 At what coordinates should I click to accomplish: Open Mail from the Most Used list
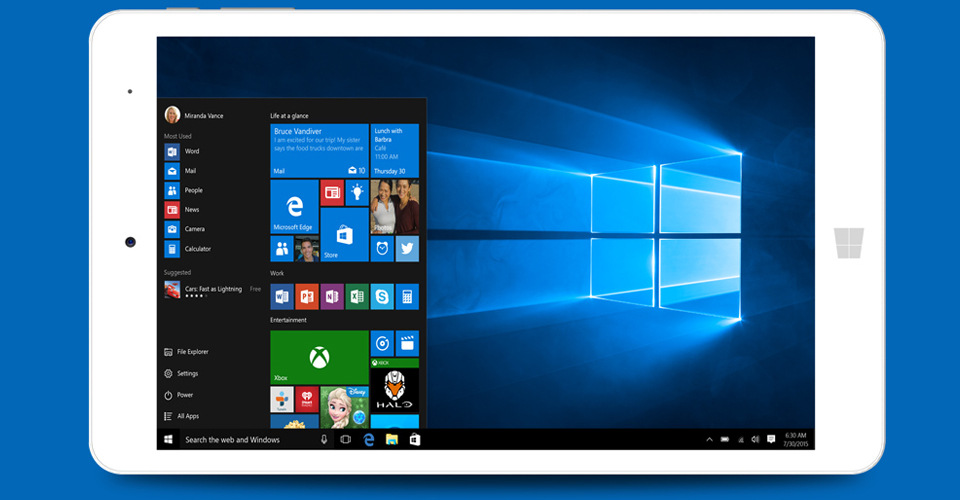(181, 171)
